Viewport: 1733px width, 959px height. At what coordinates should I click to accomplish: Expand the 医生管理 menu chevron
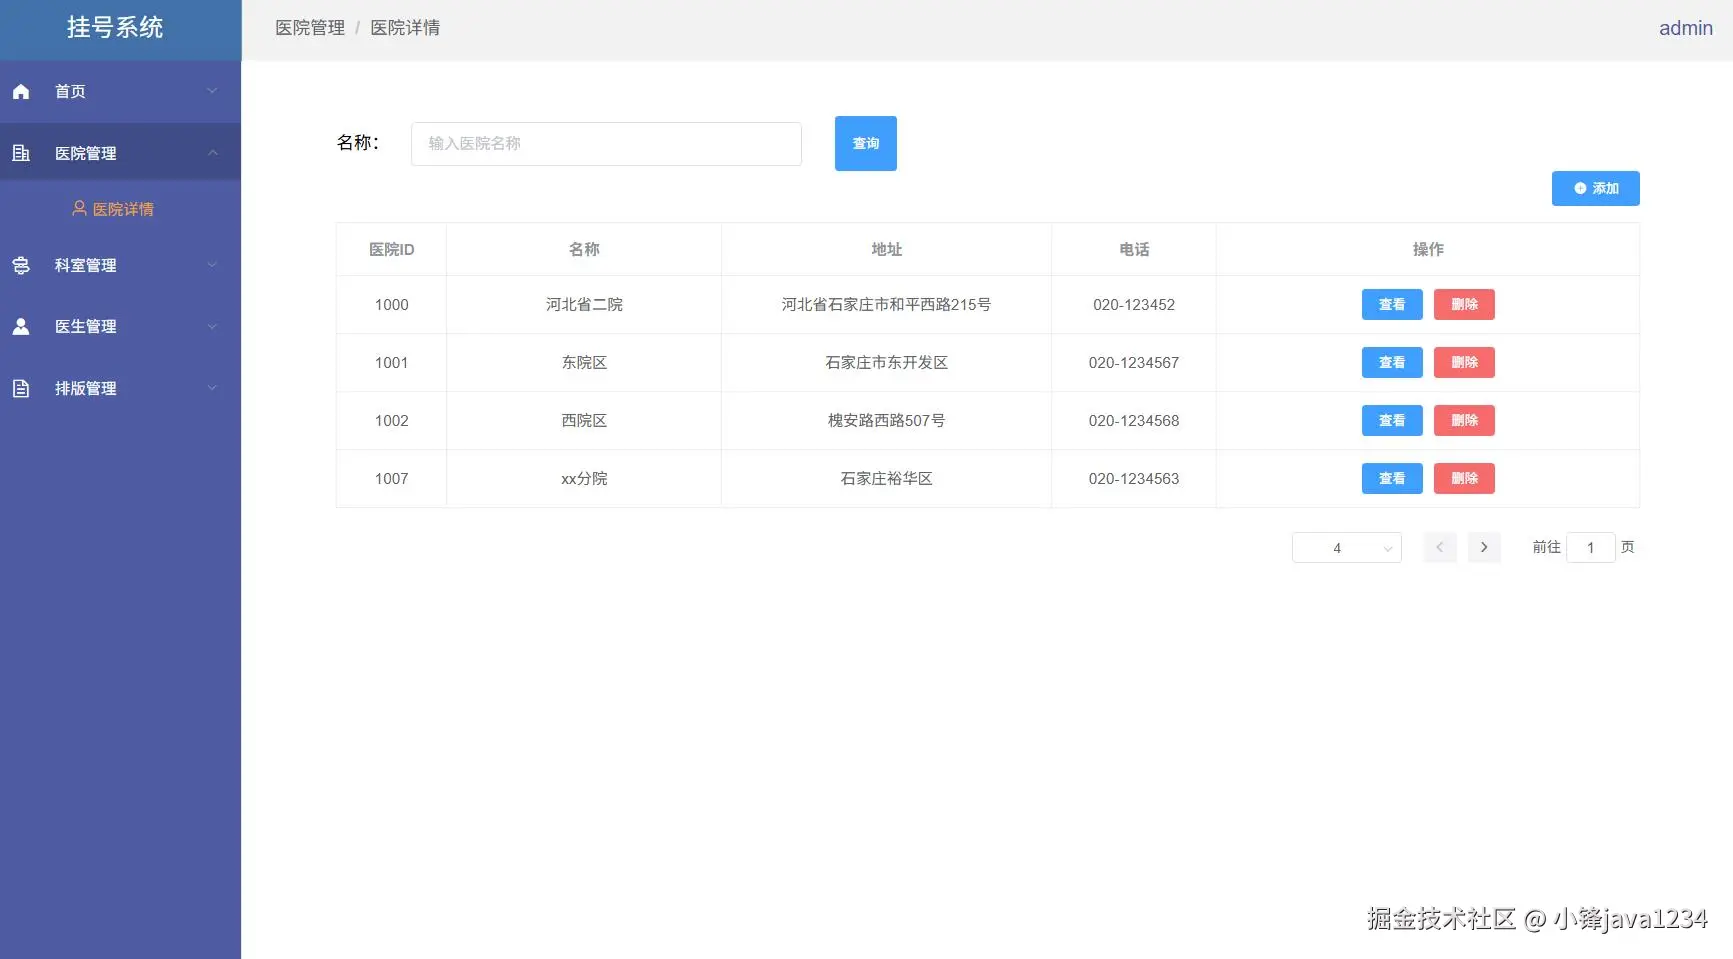212,327
